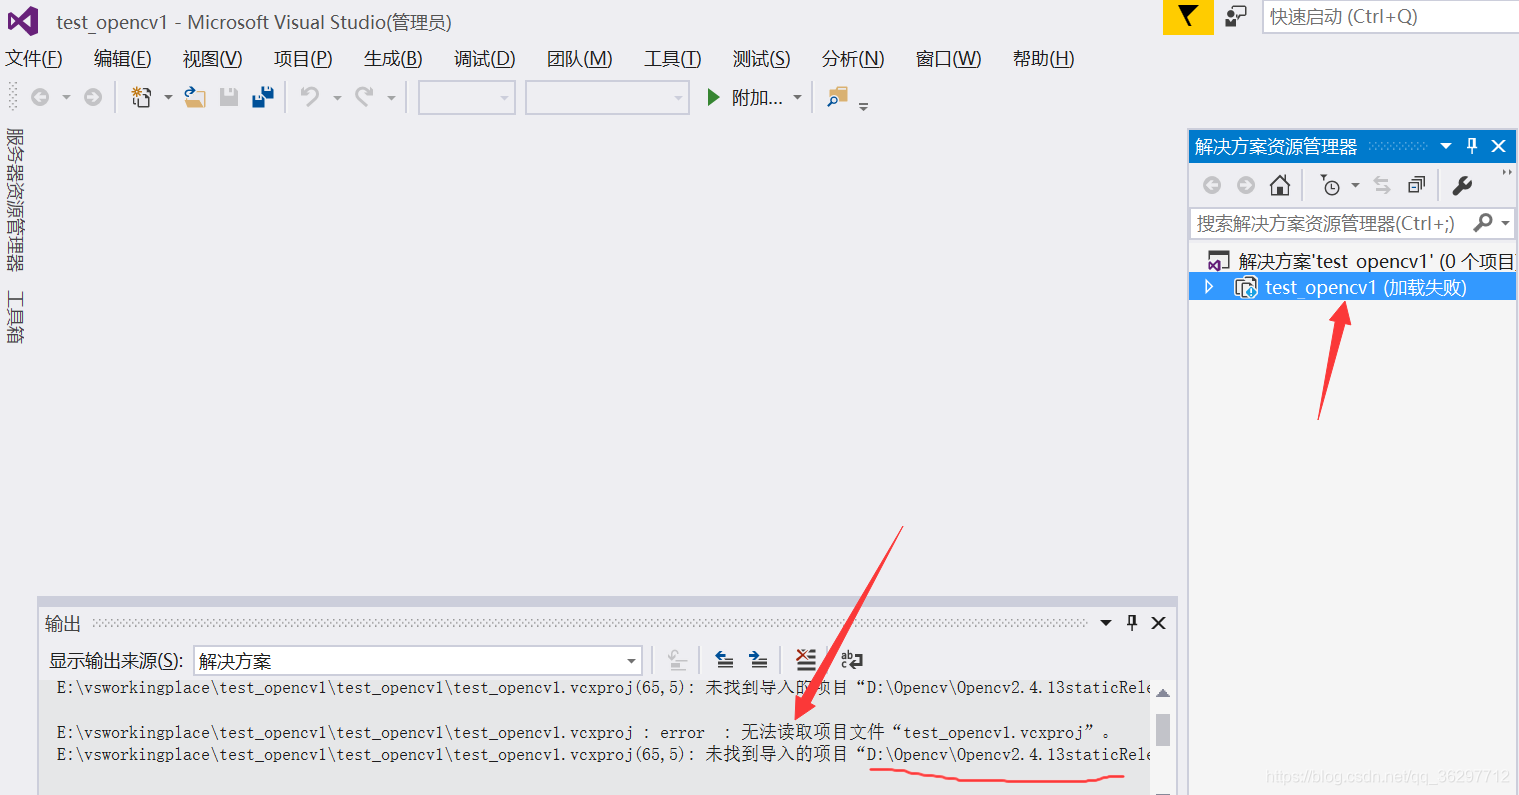Click the Find in Files icon

coord(837,97)
